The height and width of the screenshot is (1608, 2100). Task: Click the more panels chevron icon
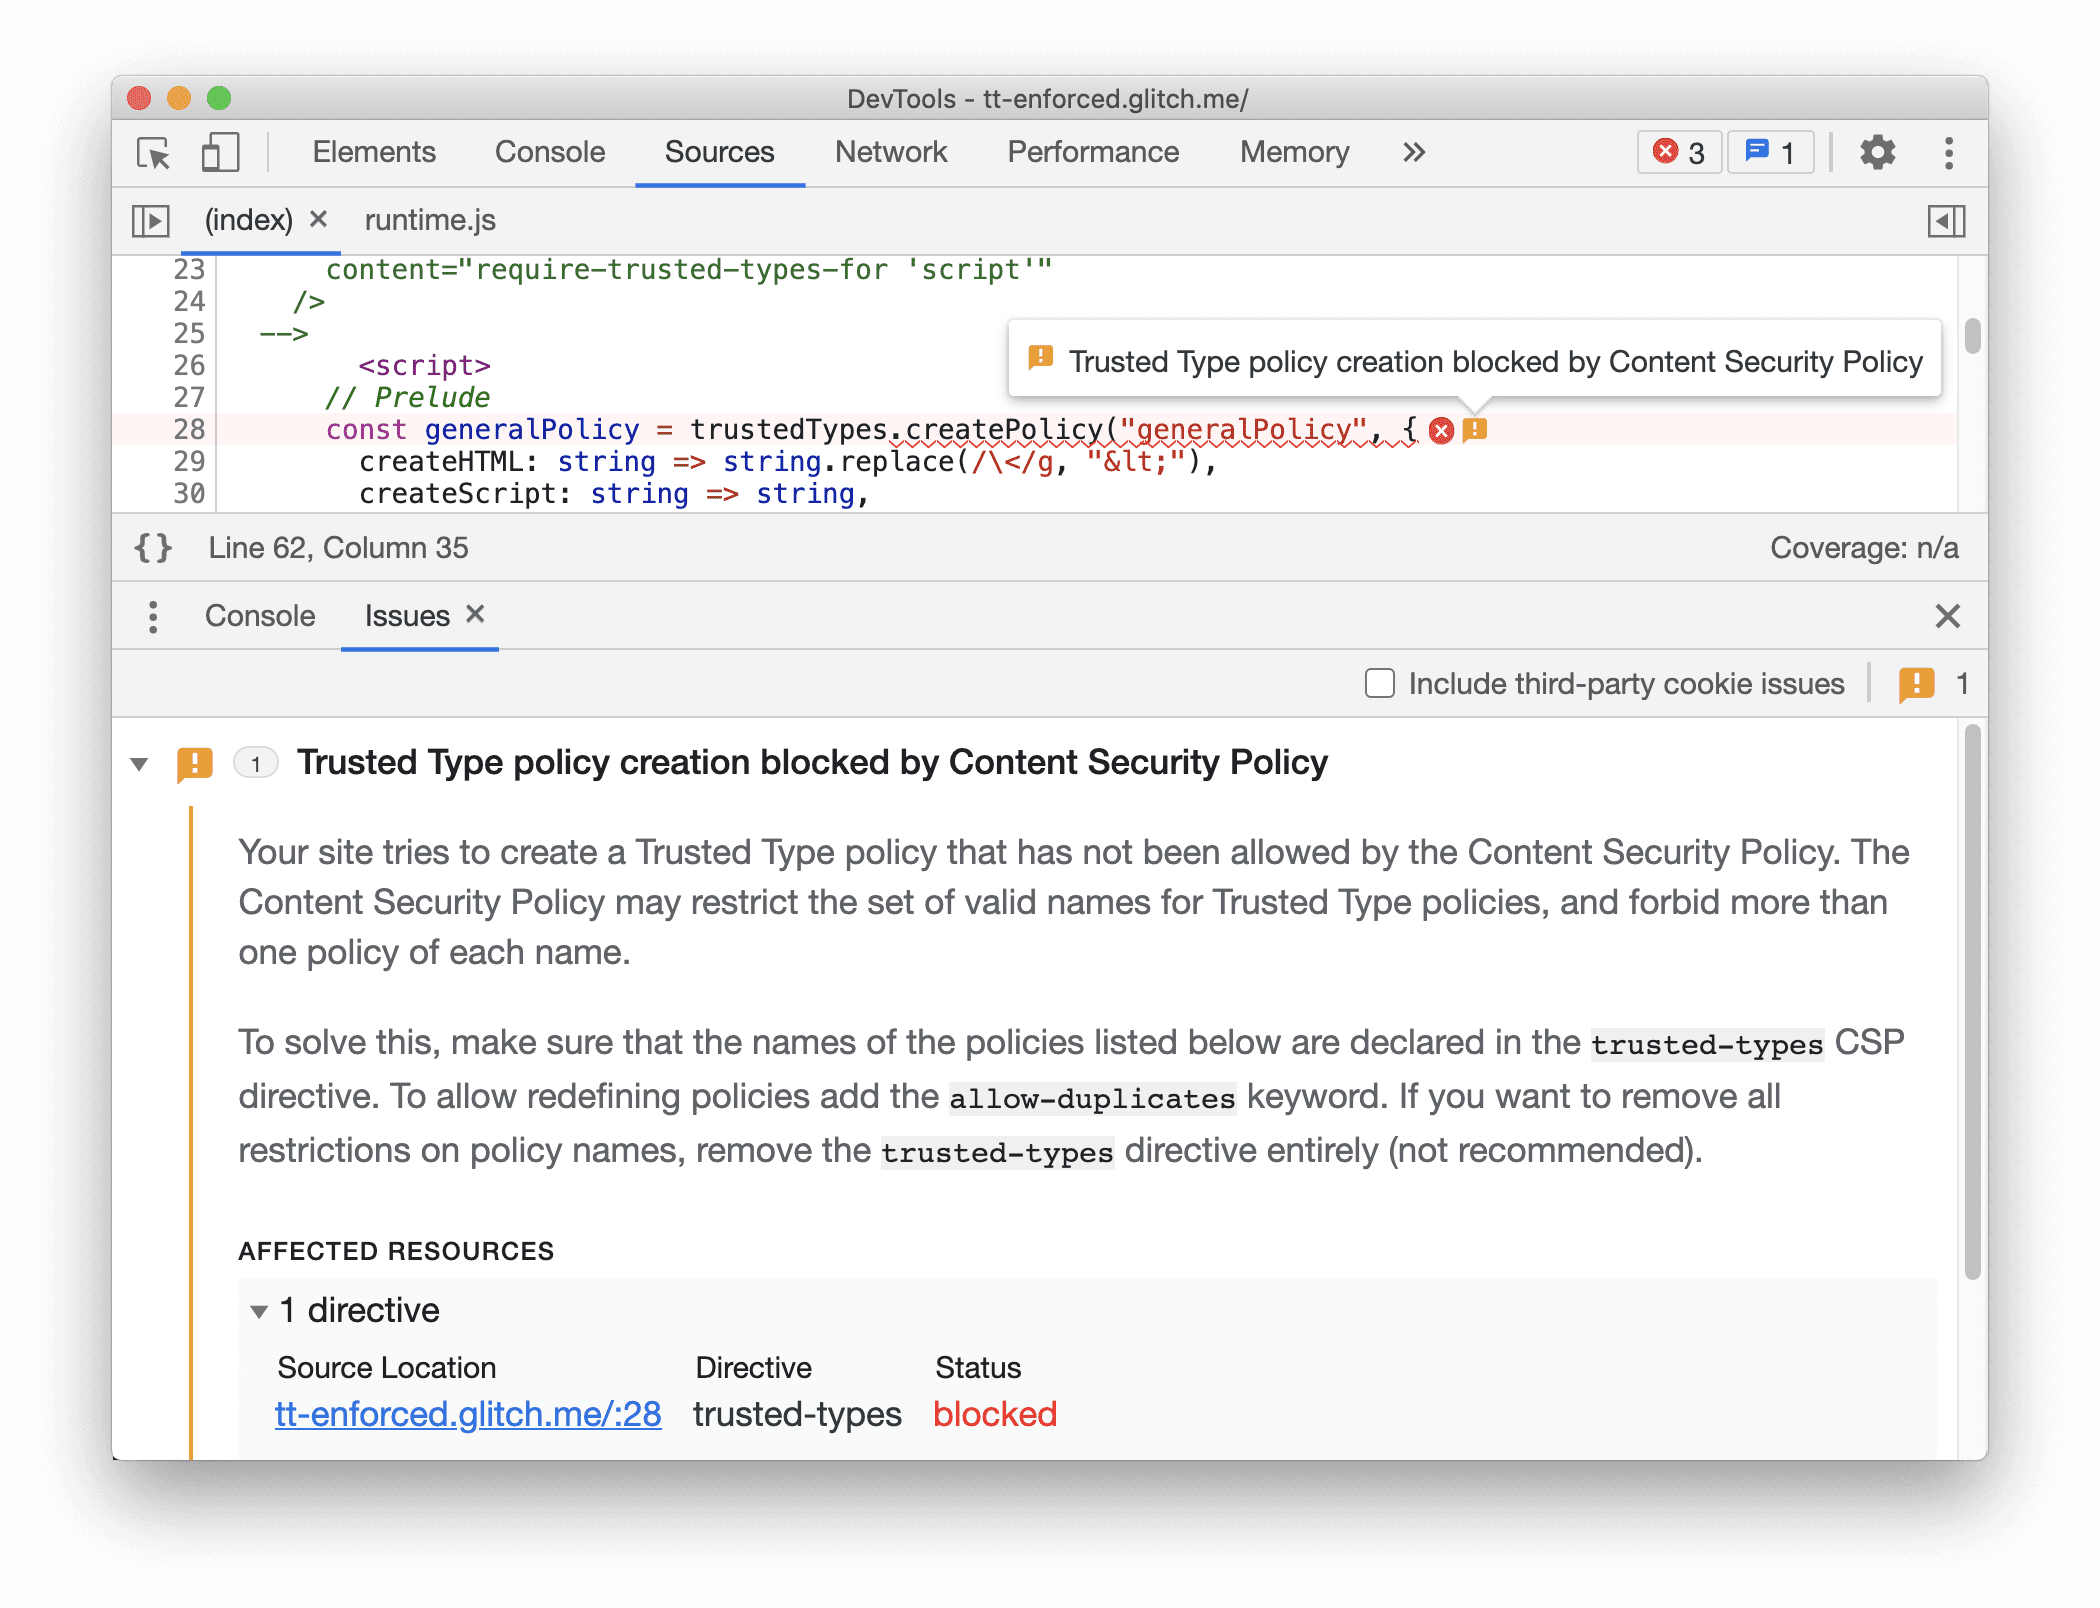[x=1412, y=150]
